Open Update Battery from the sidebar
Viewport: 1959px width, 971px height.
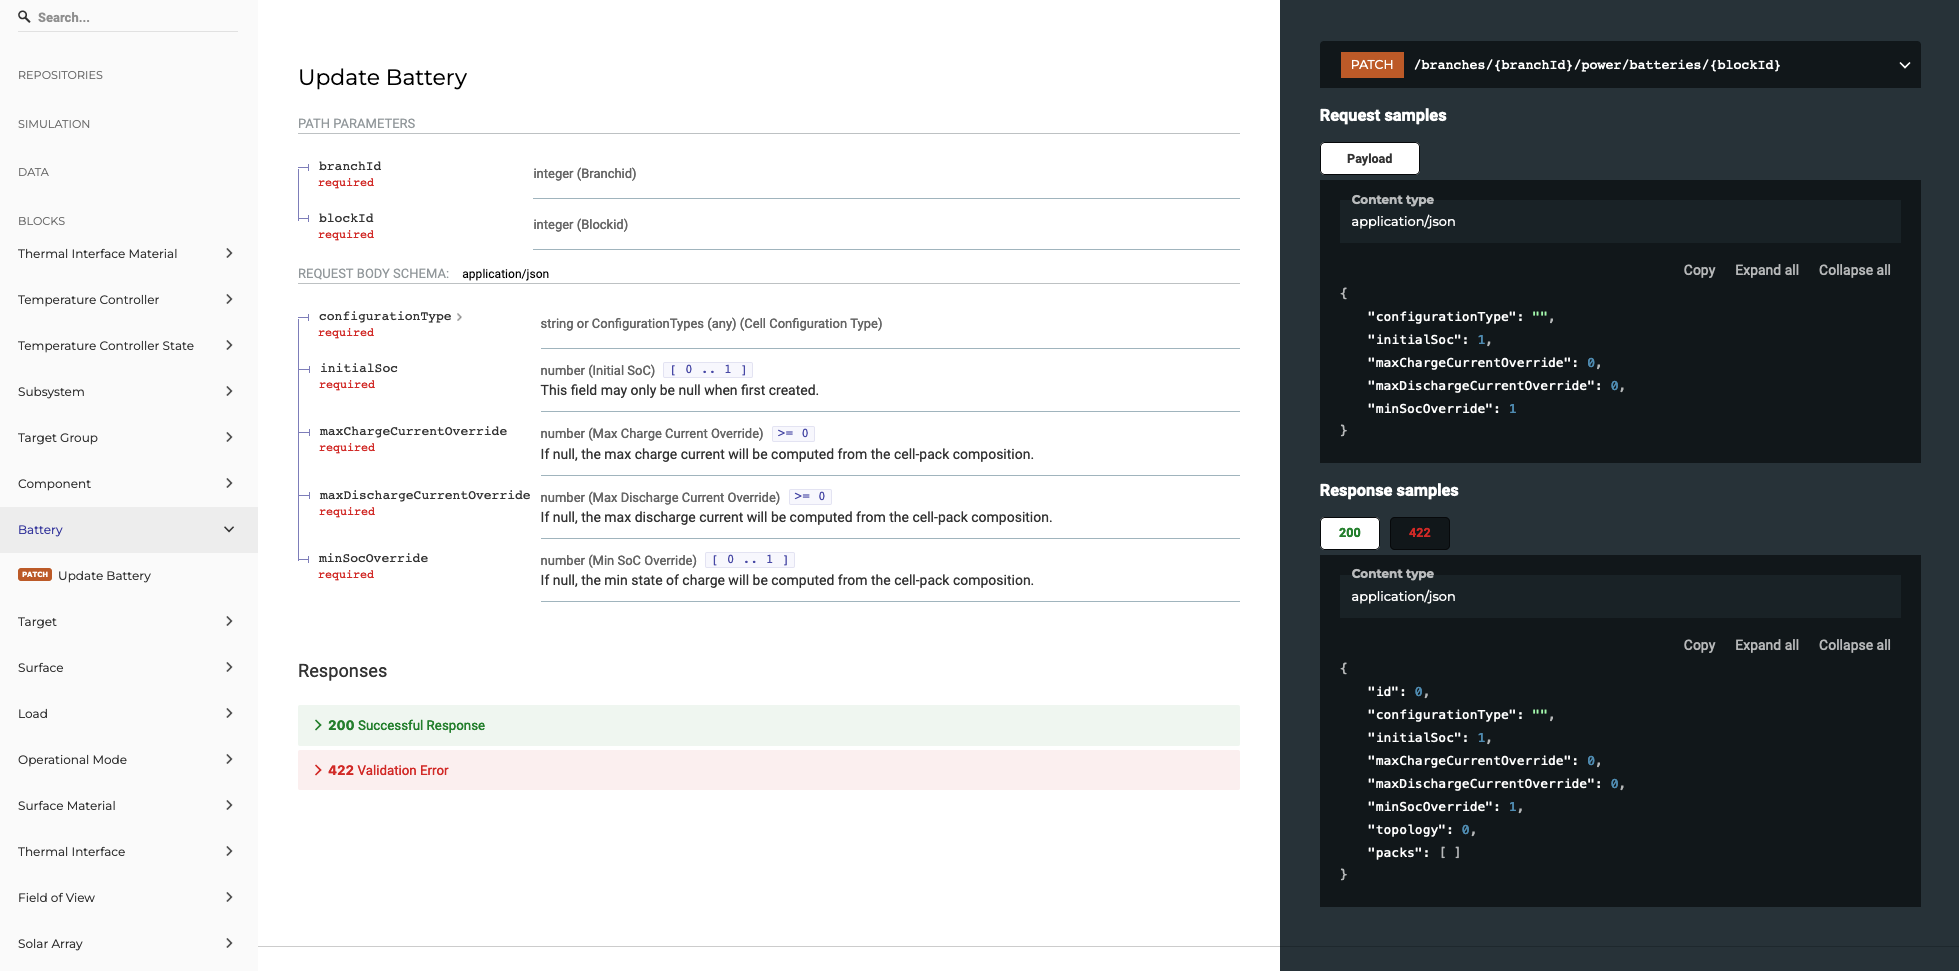[x=103, y=574]
